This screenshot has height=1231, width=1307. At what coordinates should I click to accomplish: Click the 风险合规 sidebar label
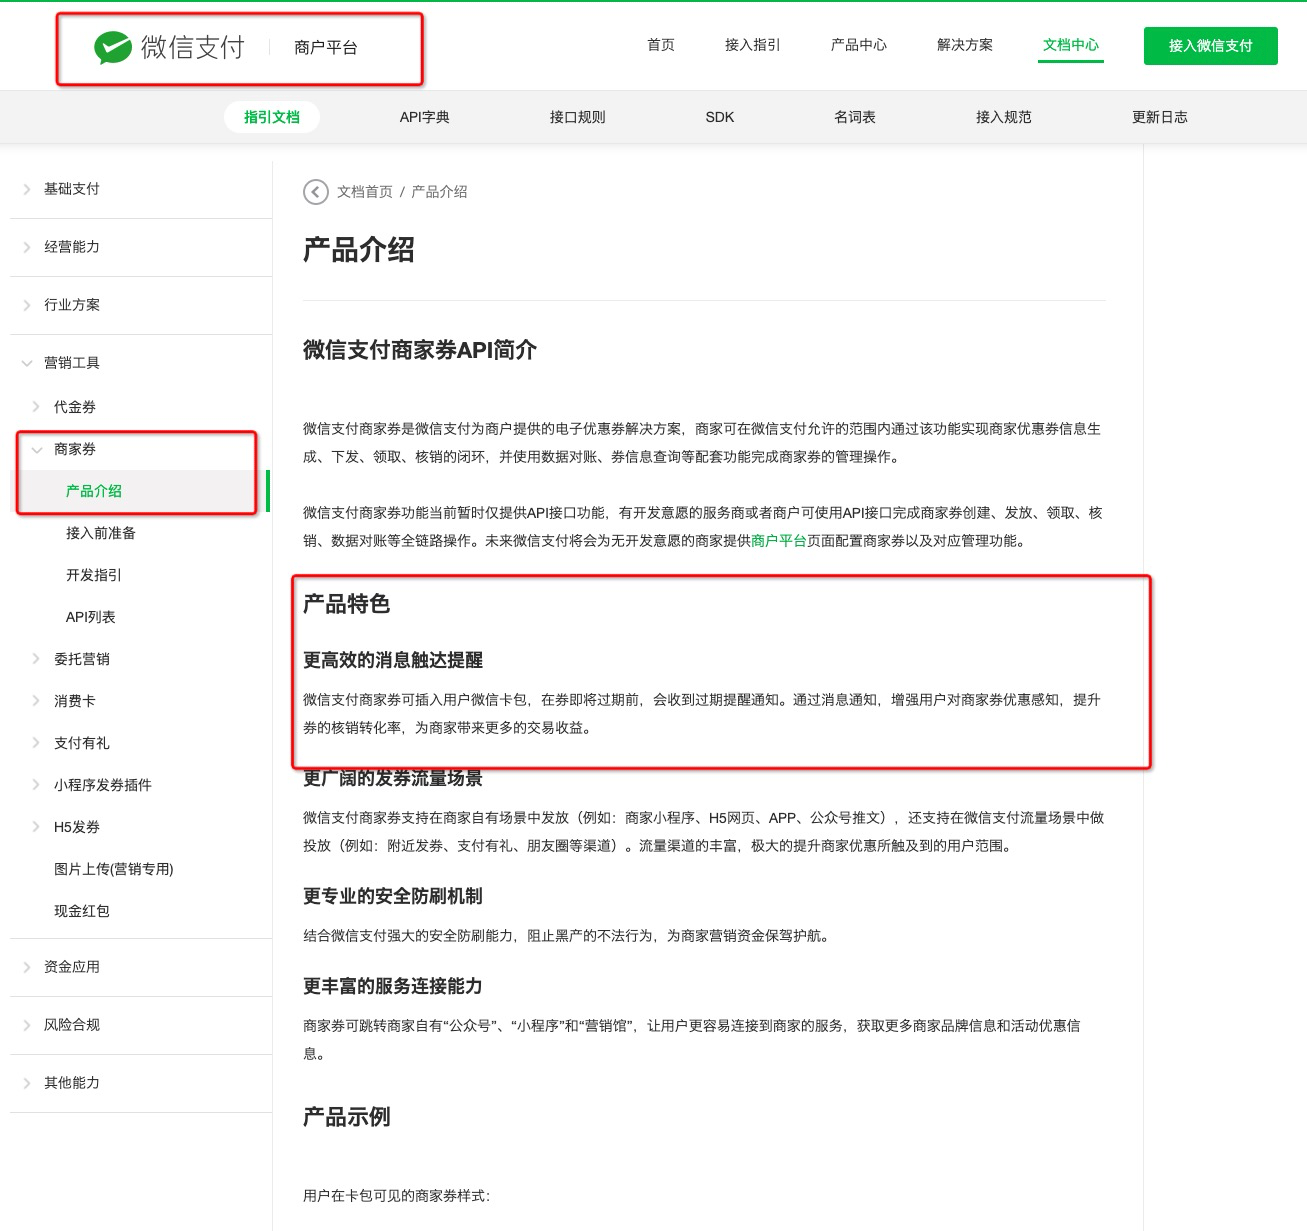pyautogui.click(x=72, y=1025)
